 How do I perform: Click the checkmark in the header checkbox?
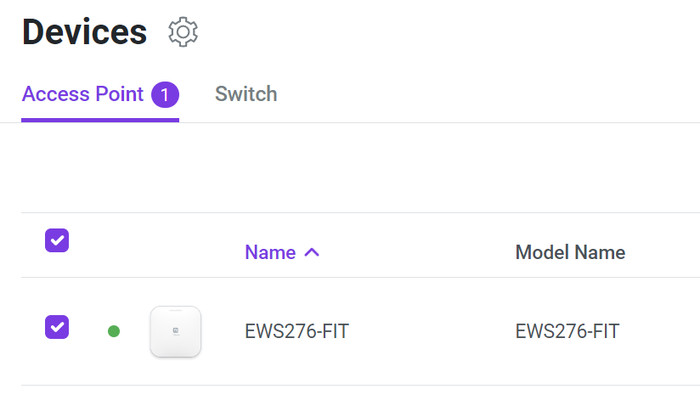point(57,240)
